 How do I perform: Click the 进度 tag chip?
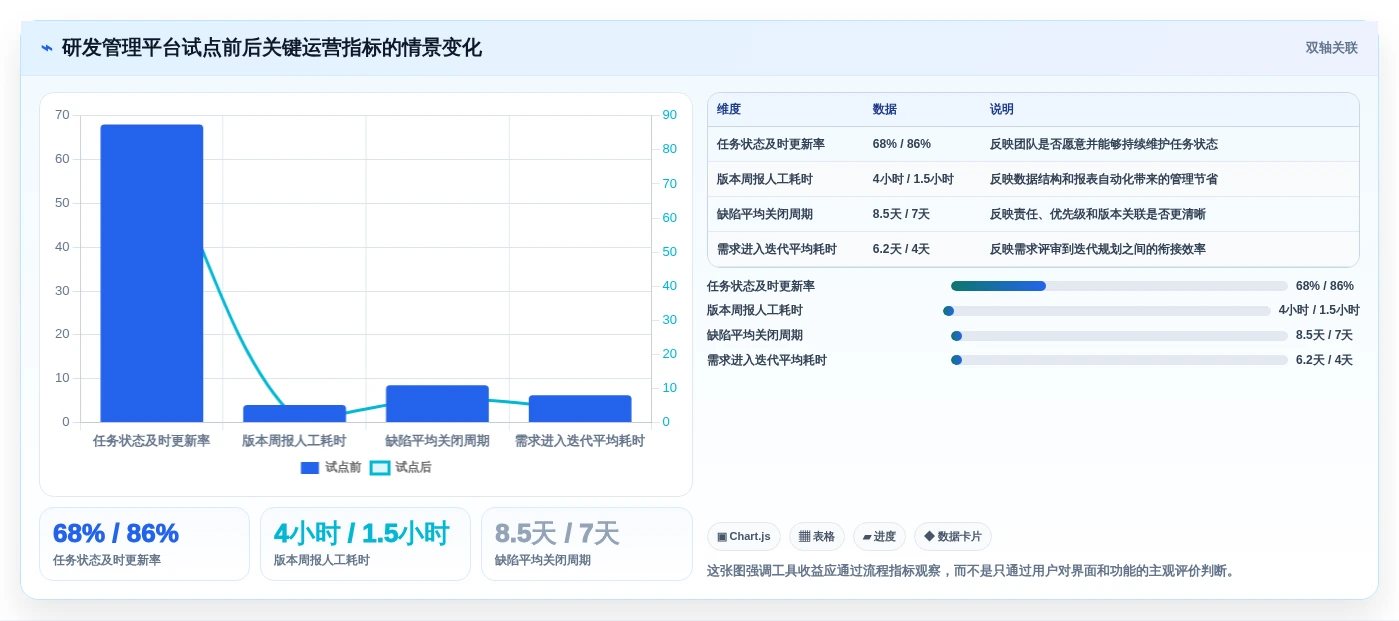879,537
